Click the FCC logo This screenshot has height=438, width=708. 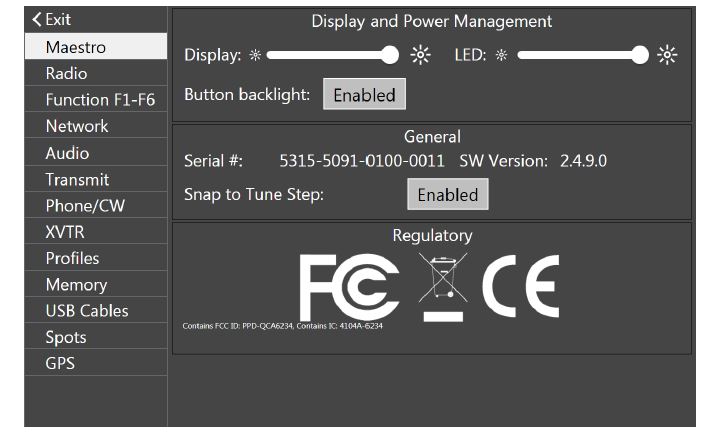[x=349, y=287]
